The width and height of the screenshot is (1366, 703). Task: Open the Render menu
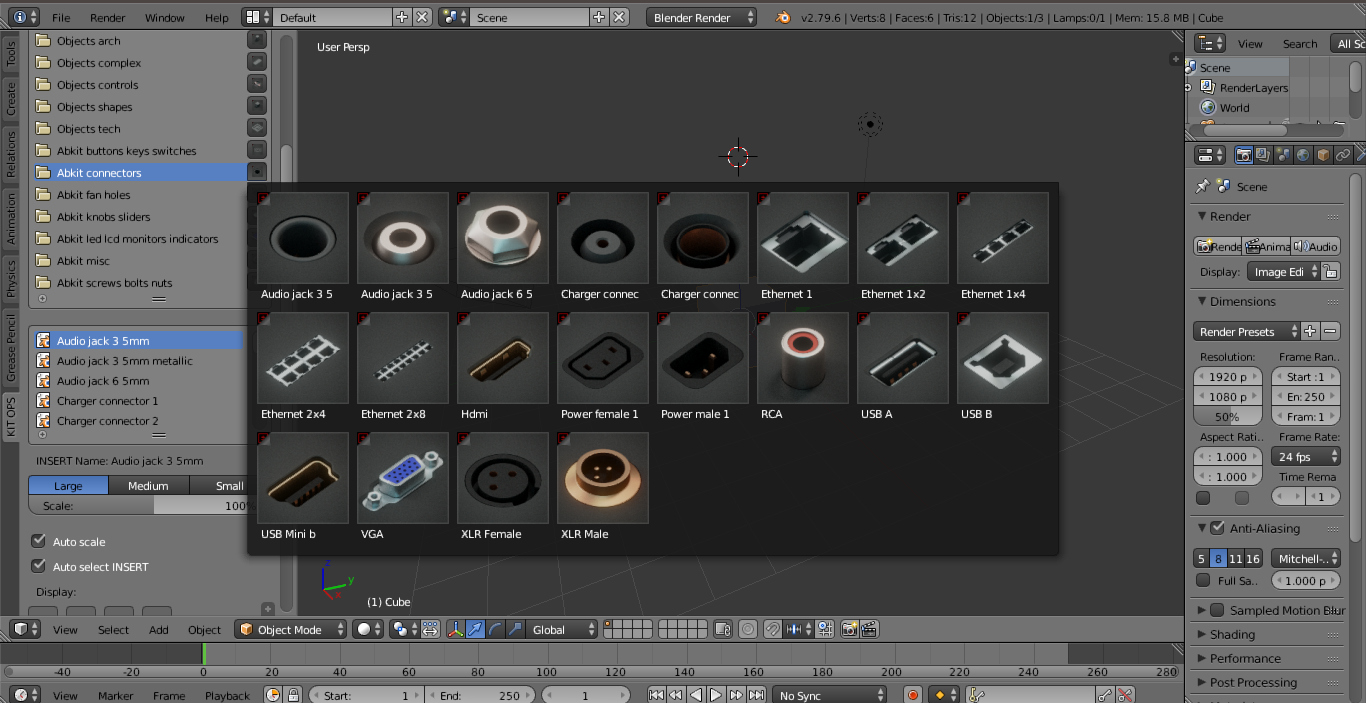click(x=107, y=16)
